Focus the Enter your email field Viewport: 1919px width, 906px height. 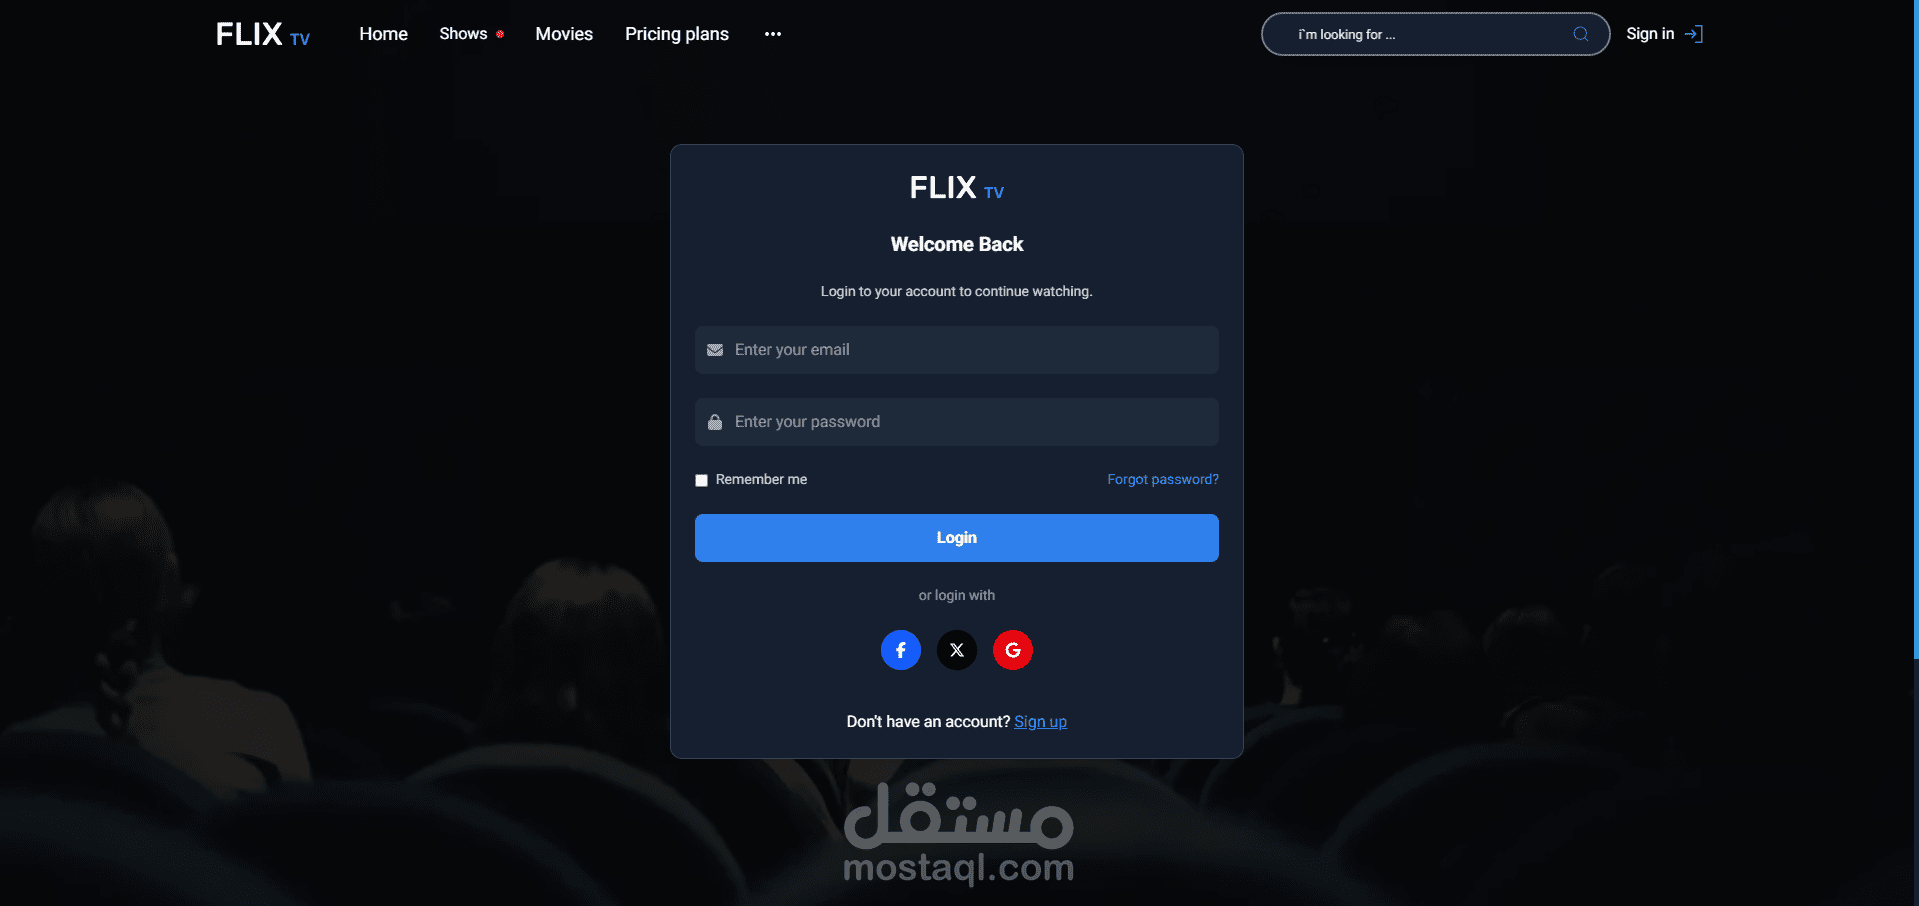click(x=957, y=350)
